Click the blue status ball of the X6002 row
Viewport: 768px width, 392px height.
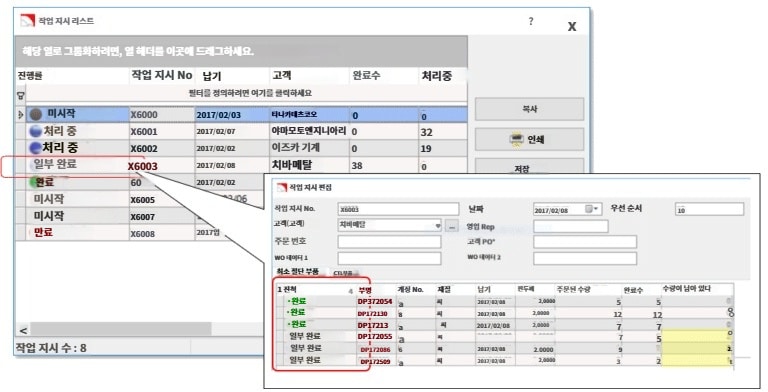(35, 148)
